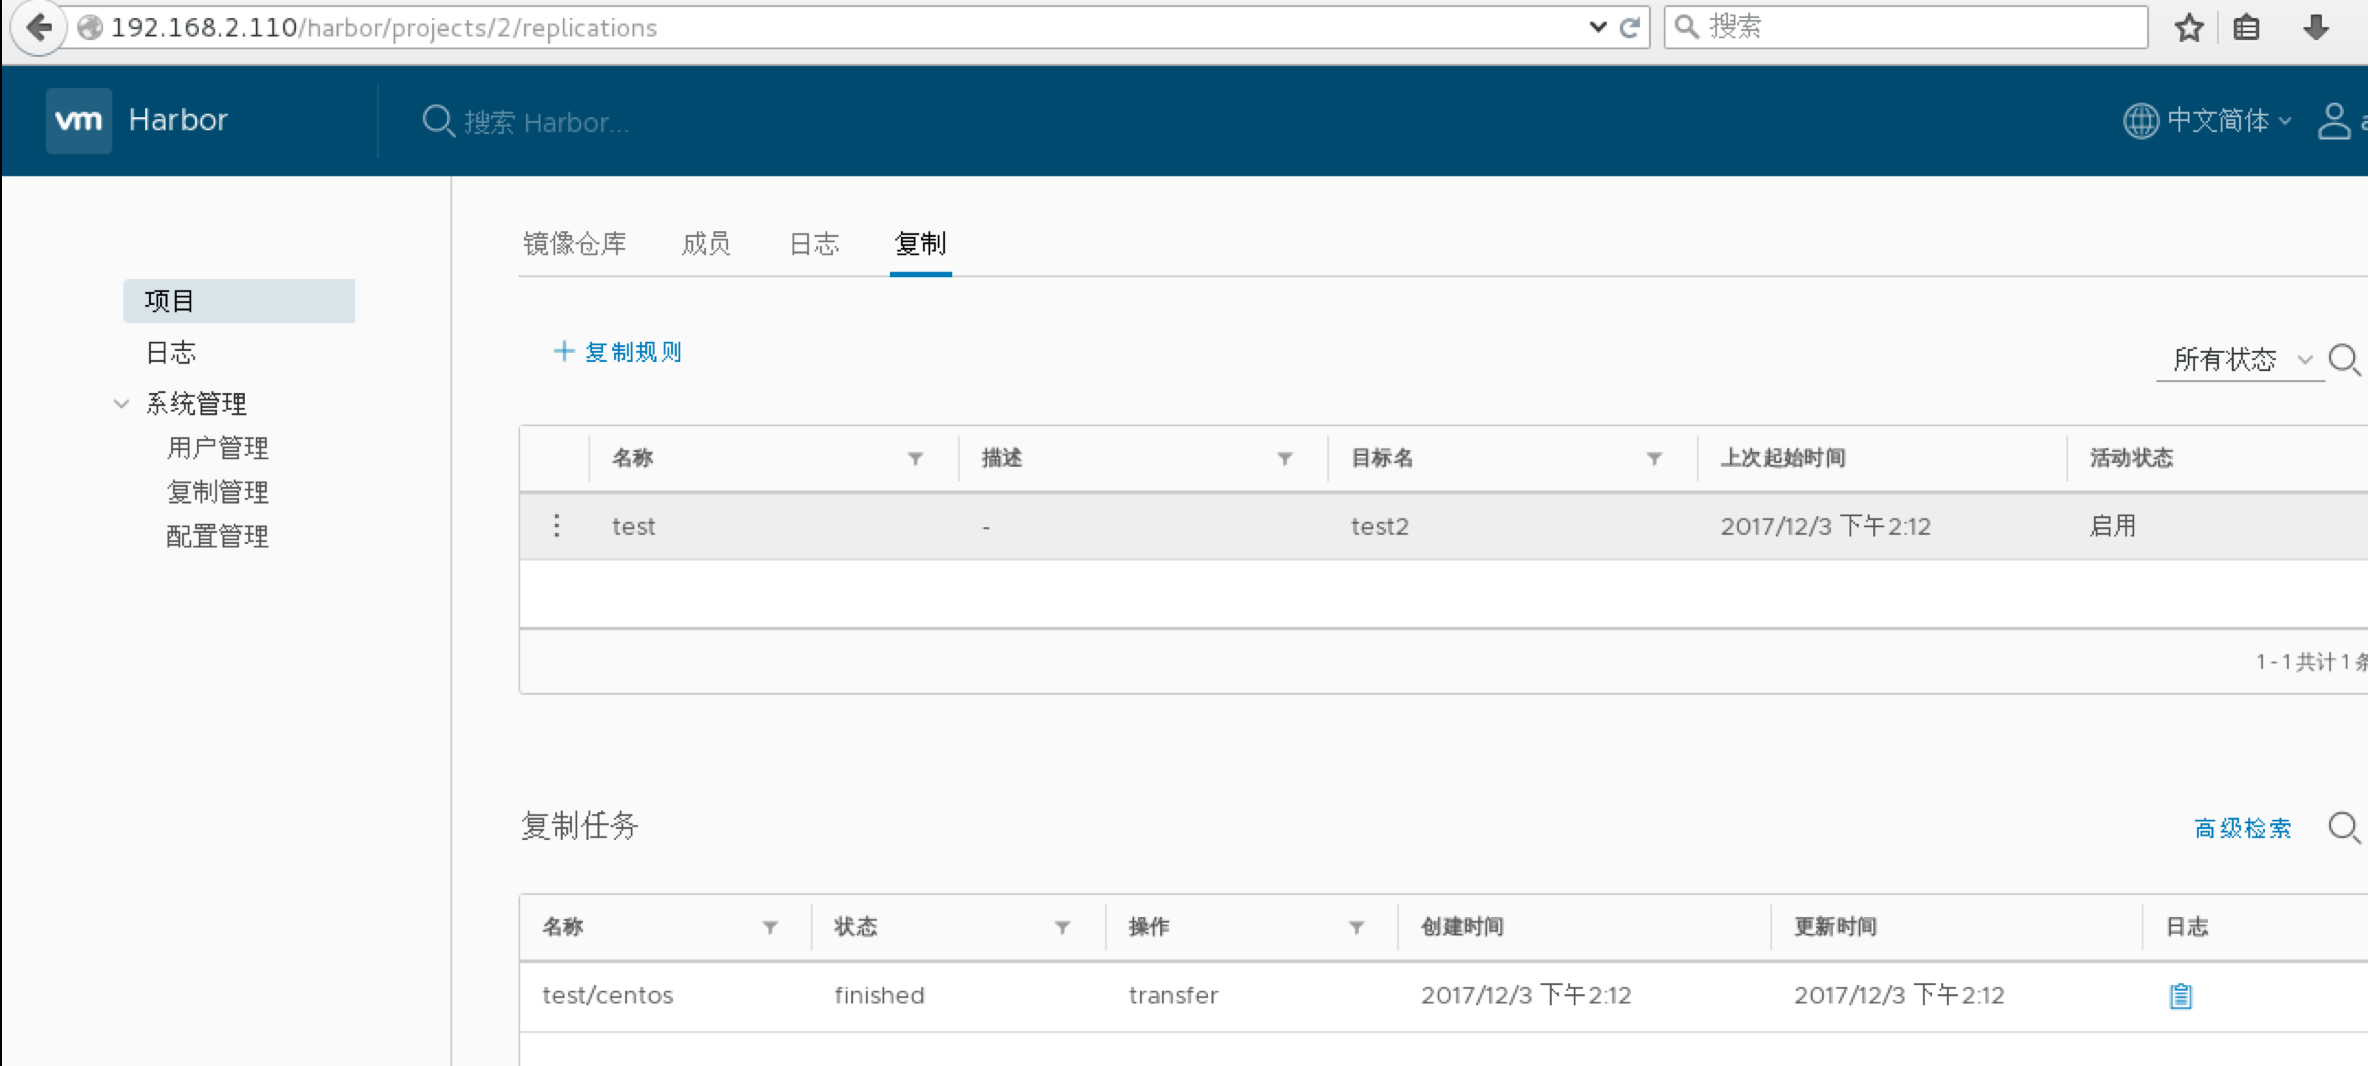Viewport: 2368px width, 1066px height.
Task: Click the replication rules search magnifier icon
Action: [x=2344, y=359]
